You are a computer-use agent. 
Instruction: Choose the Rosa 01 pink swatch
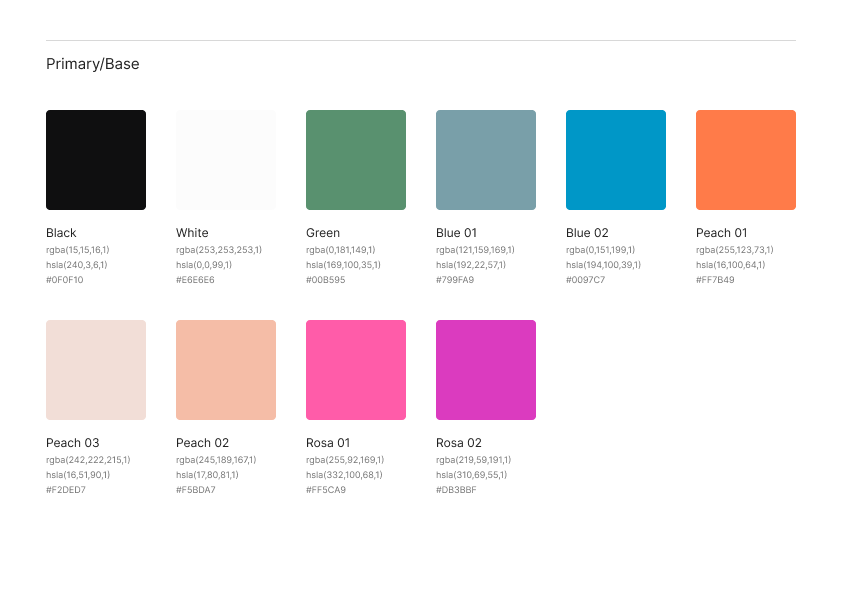click(x=356, y=370)
